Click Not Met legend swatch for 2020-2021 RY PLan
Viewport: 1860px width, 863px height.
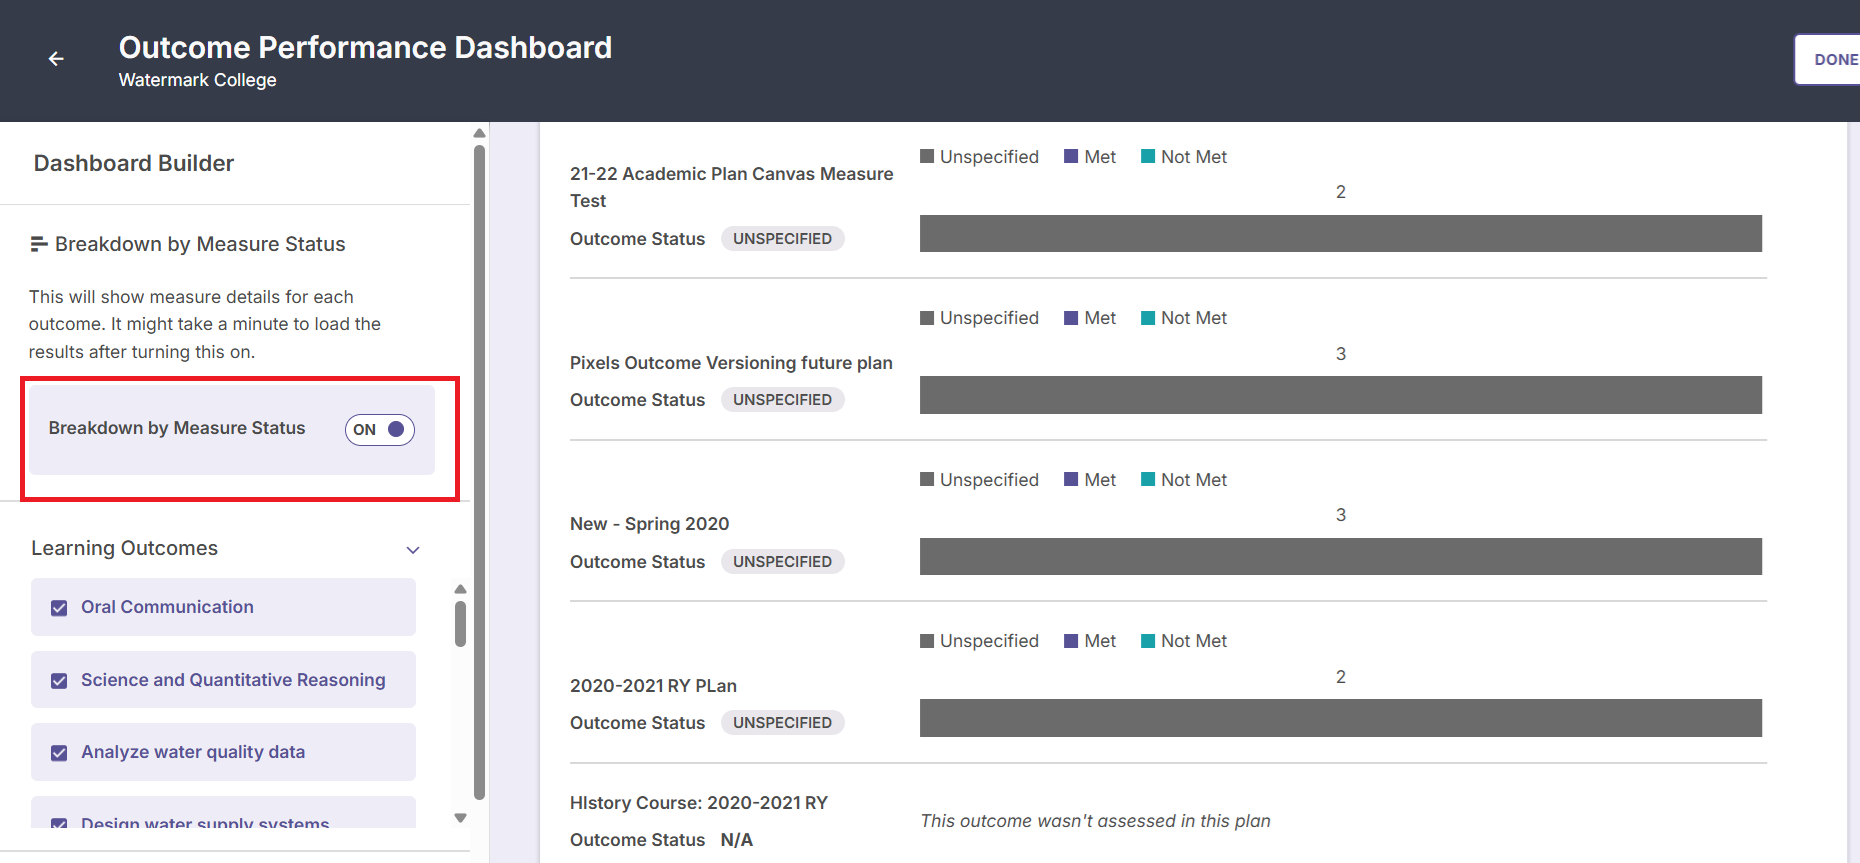[1148, 641]
